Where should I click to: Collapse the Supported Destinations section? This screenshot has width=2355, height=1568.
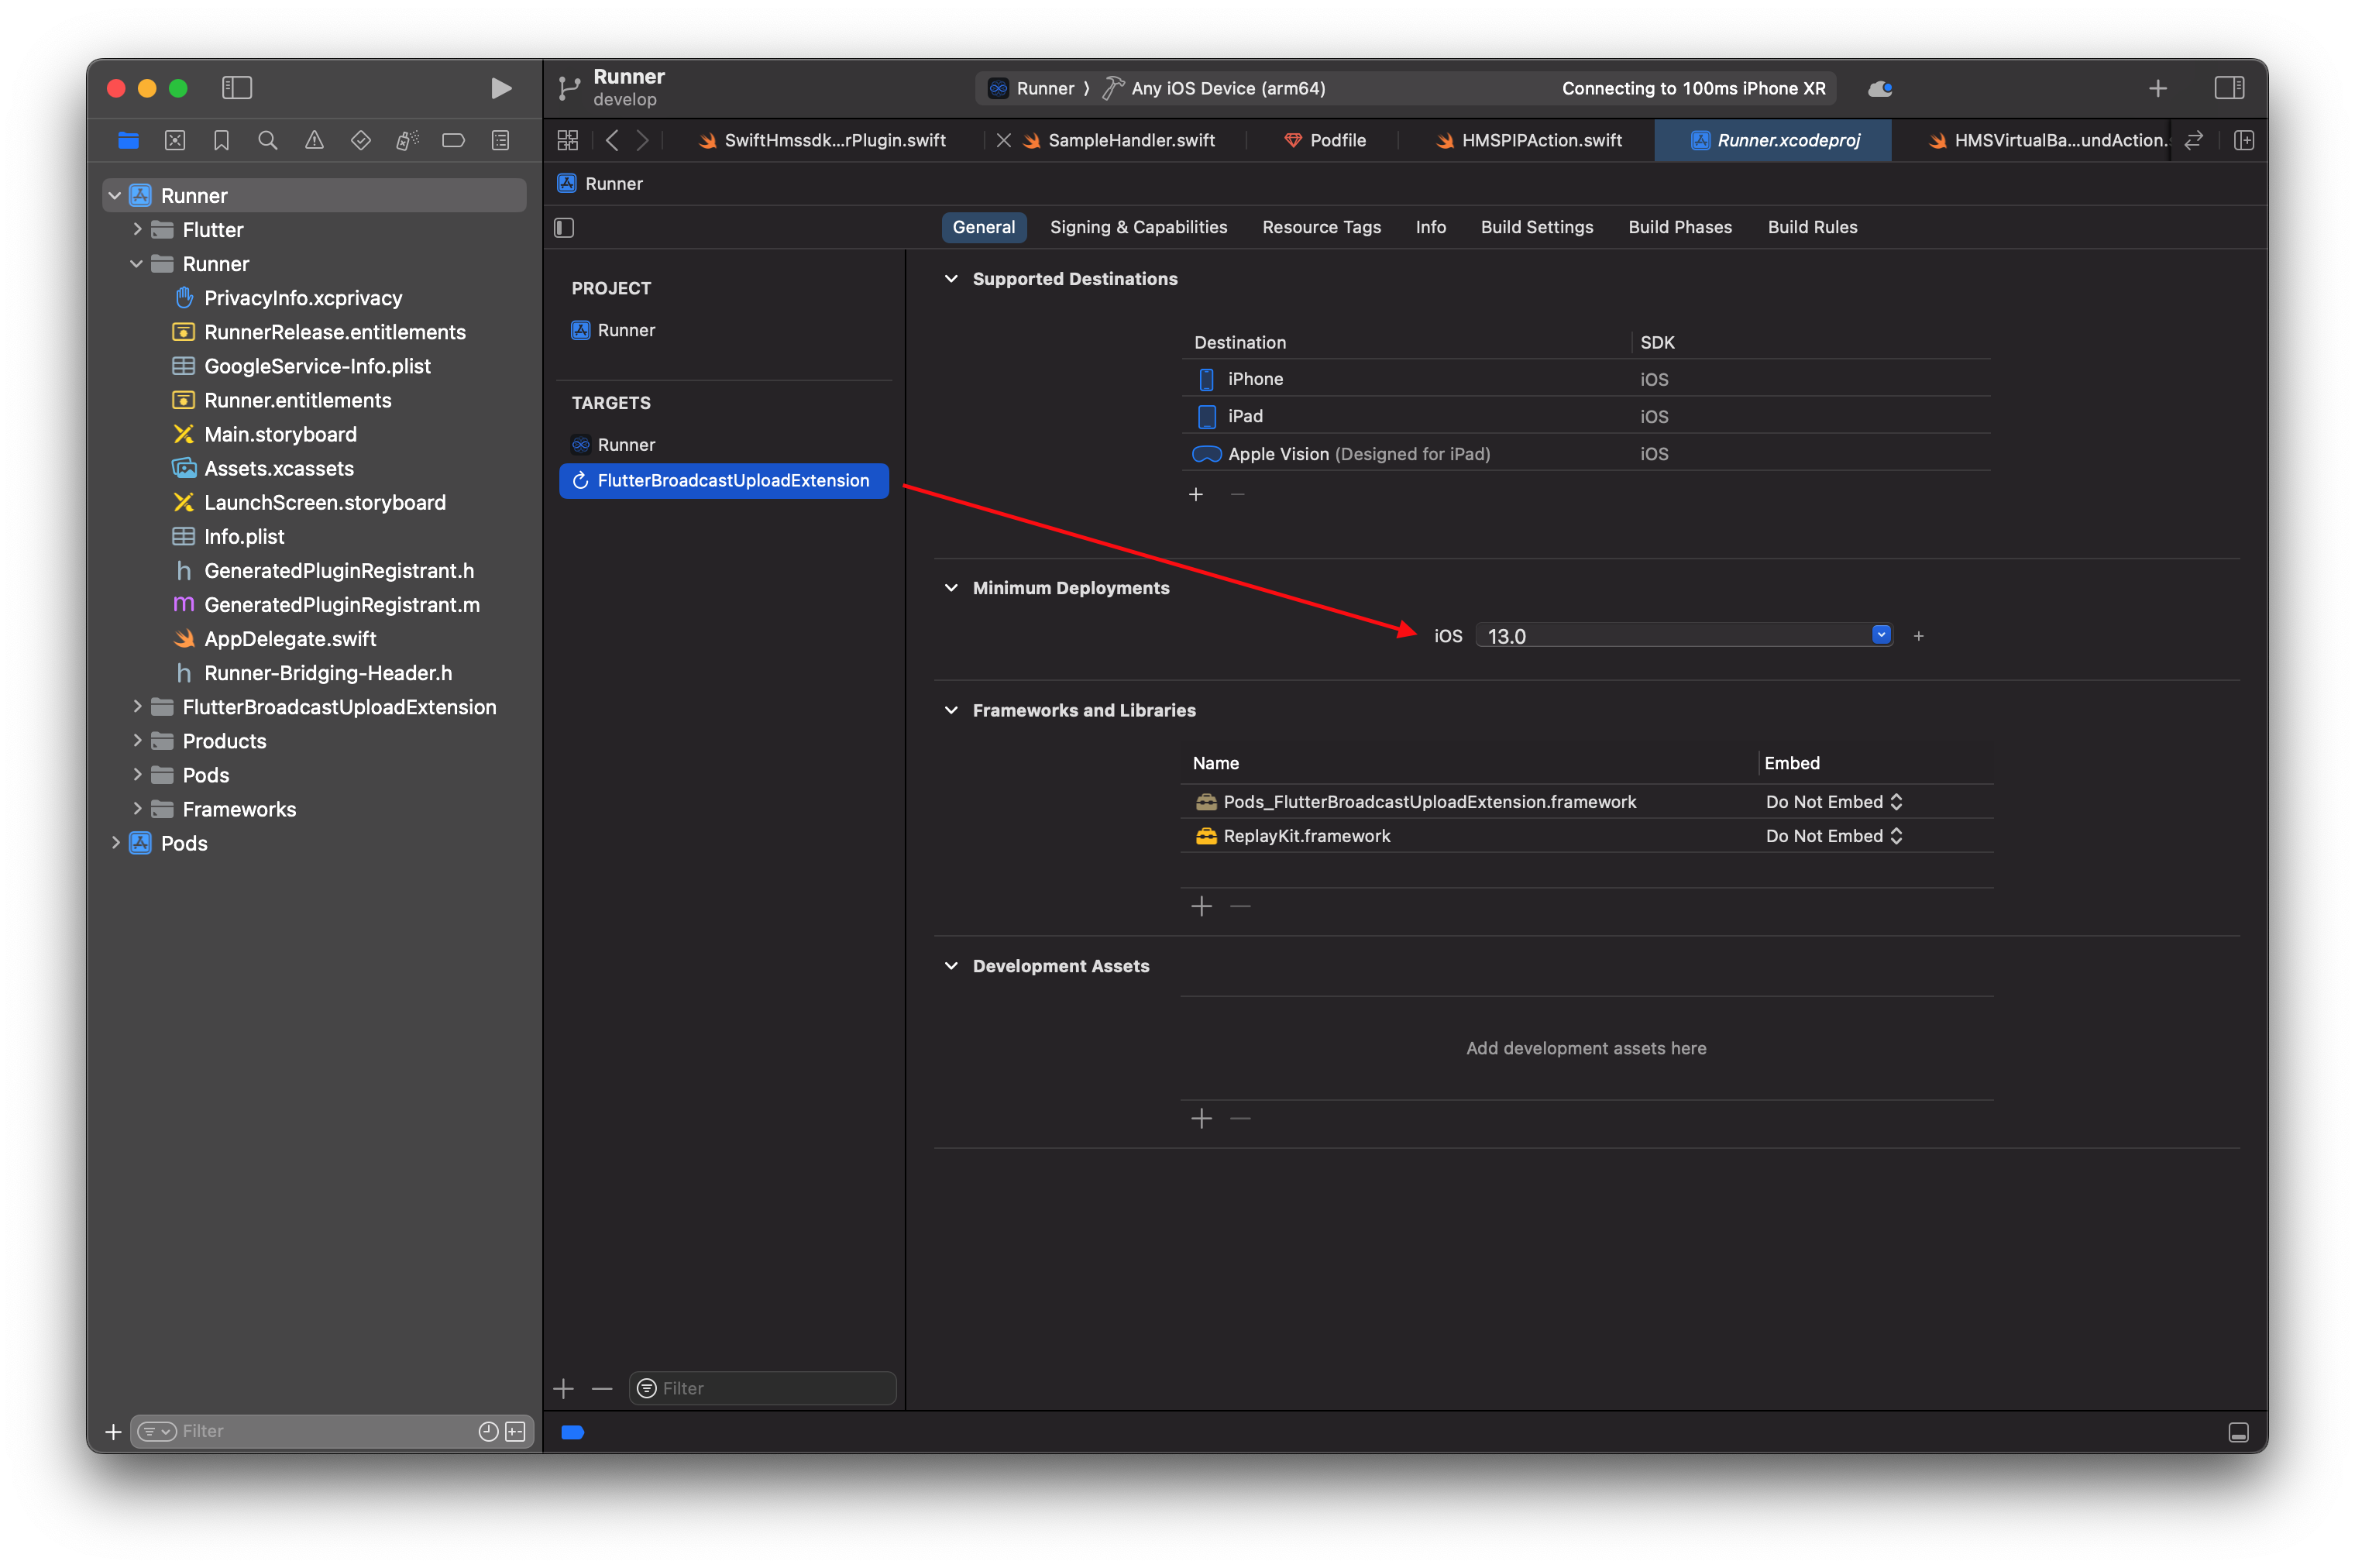coord(951,279)
